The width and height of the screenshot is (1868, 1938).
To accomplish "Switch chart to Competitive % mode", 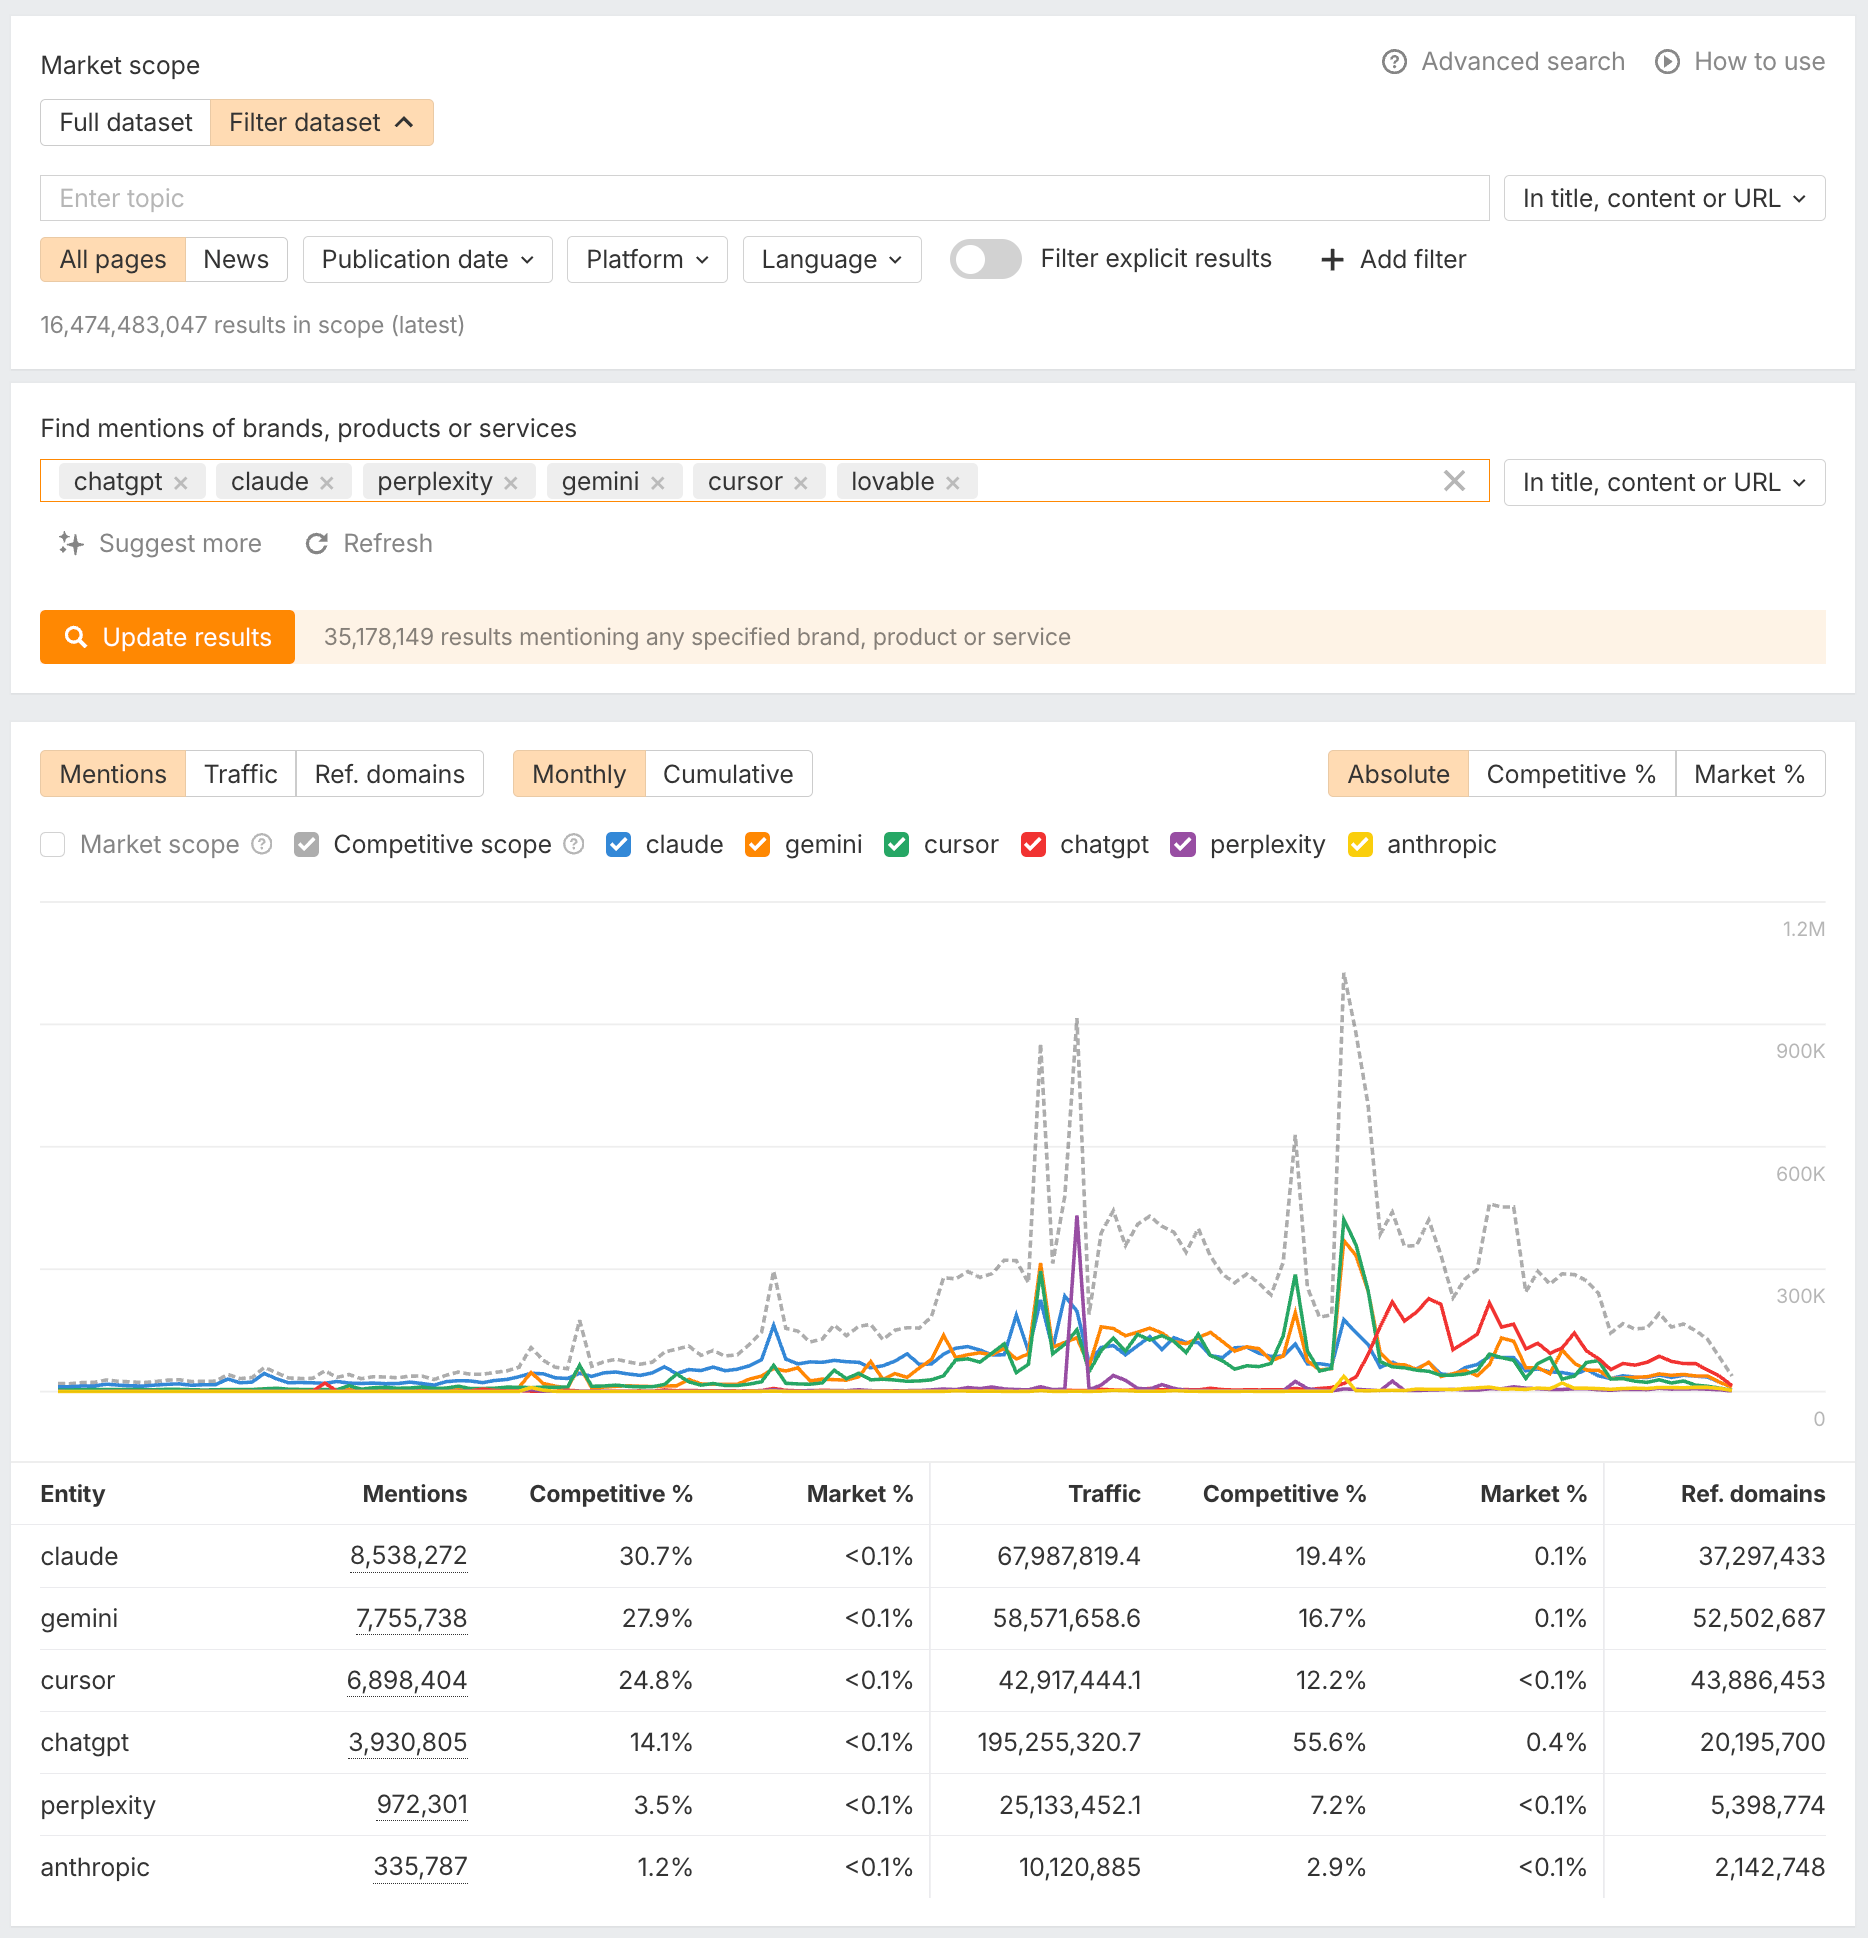I will tap(1572, 774).
